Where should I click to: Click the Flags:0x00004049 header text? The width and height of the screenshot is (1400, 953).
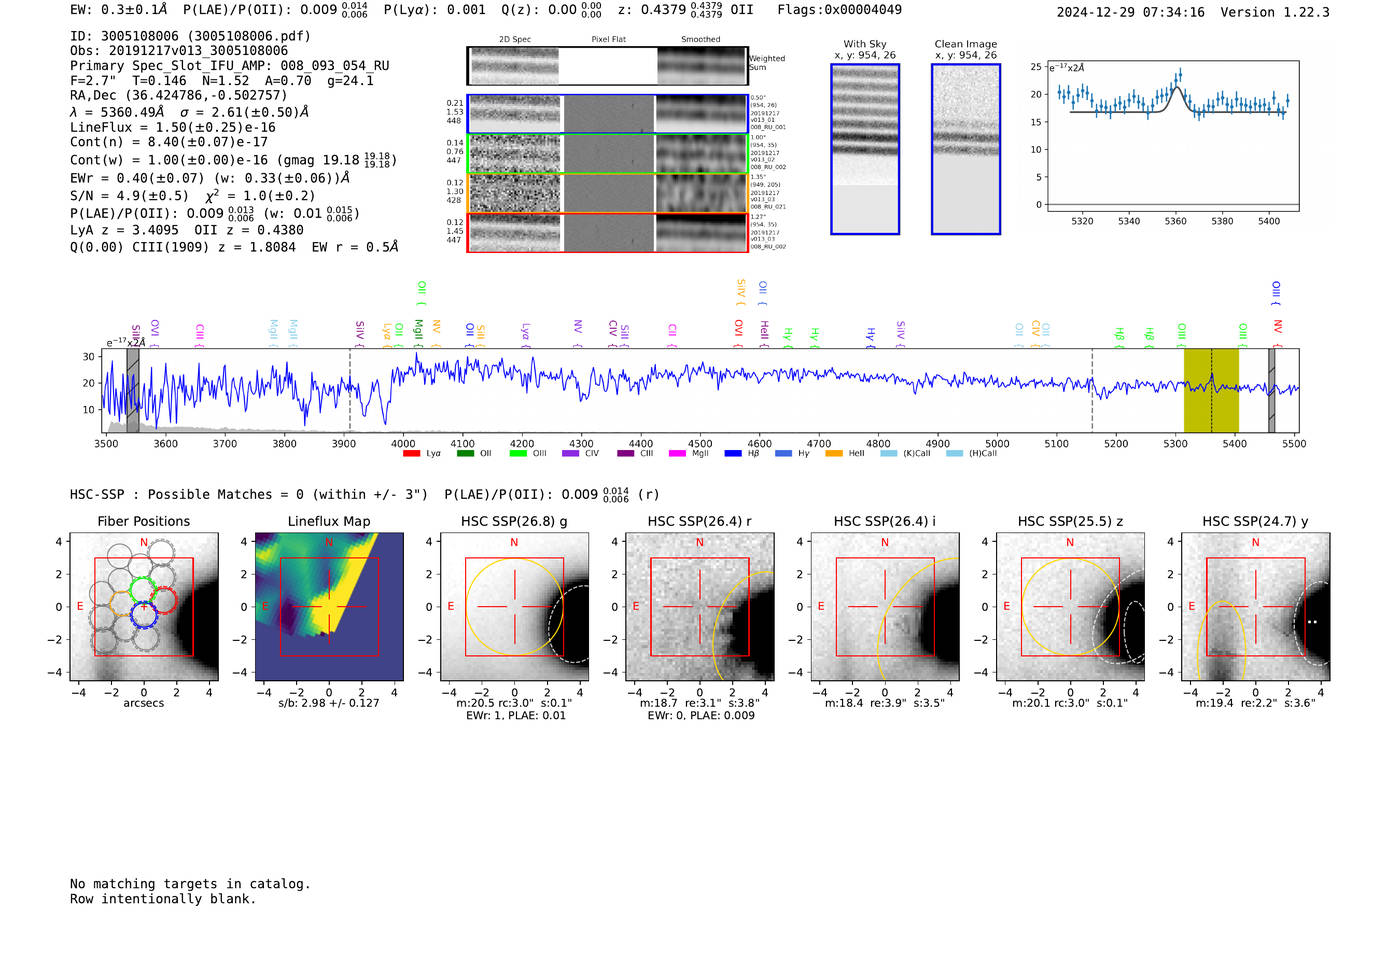(x=840, y=10)
